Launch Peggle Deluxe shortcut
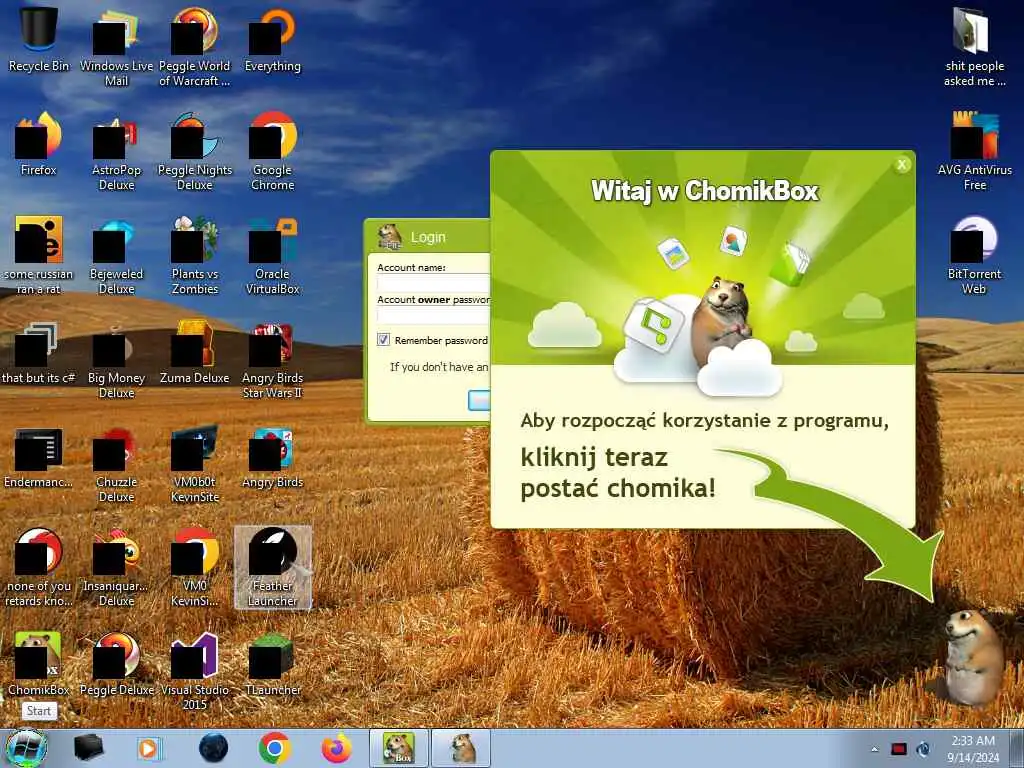The height and width of the screenshot is (768, 1024). 116,663
